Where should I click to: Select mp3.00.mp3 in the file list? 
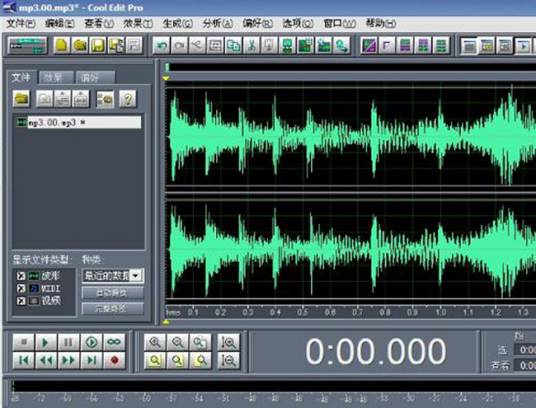79,122
